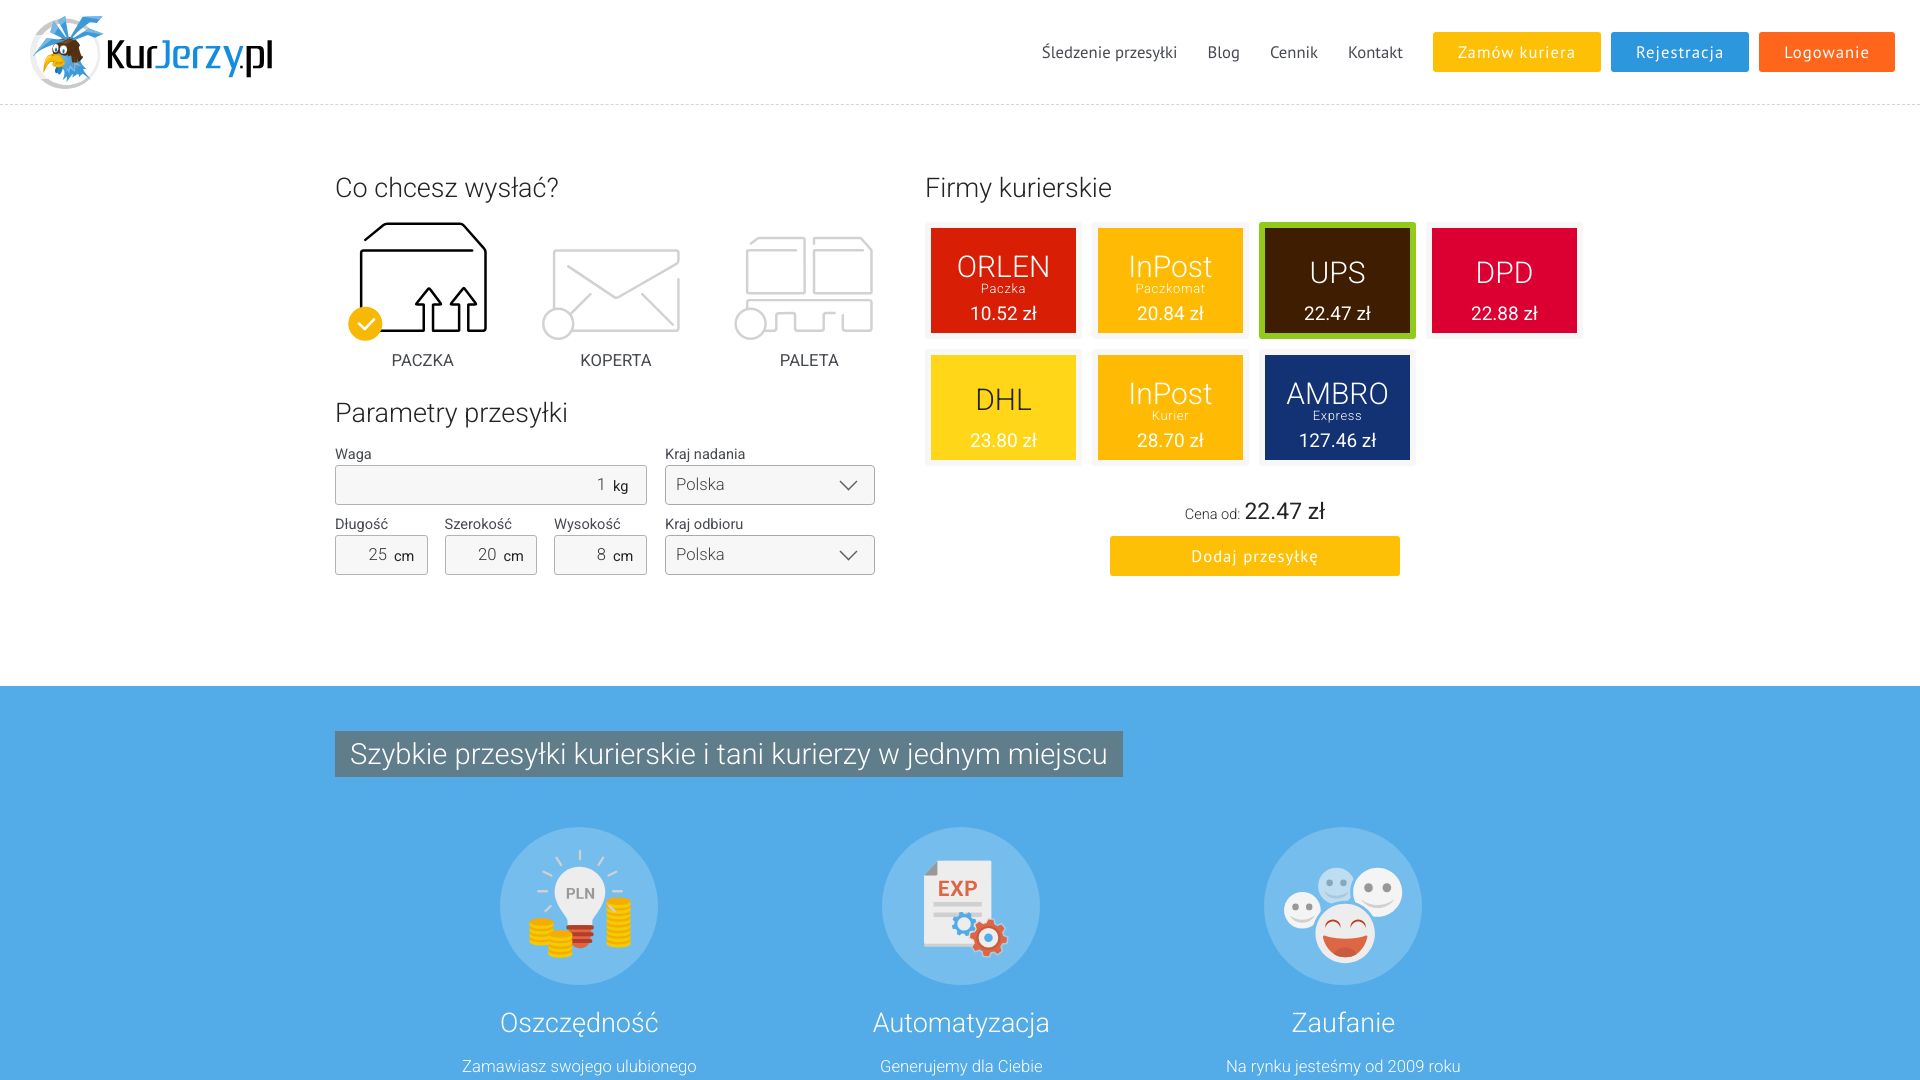Screen dimensions: 1920x1080
Task: Open the Kraj odbioru dropdown
Action: click(x=770, y=555)
